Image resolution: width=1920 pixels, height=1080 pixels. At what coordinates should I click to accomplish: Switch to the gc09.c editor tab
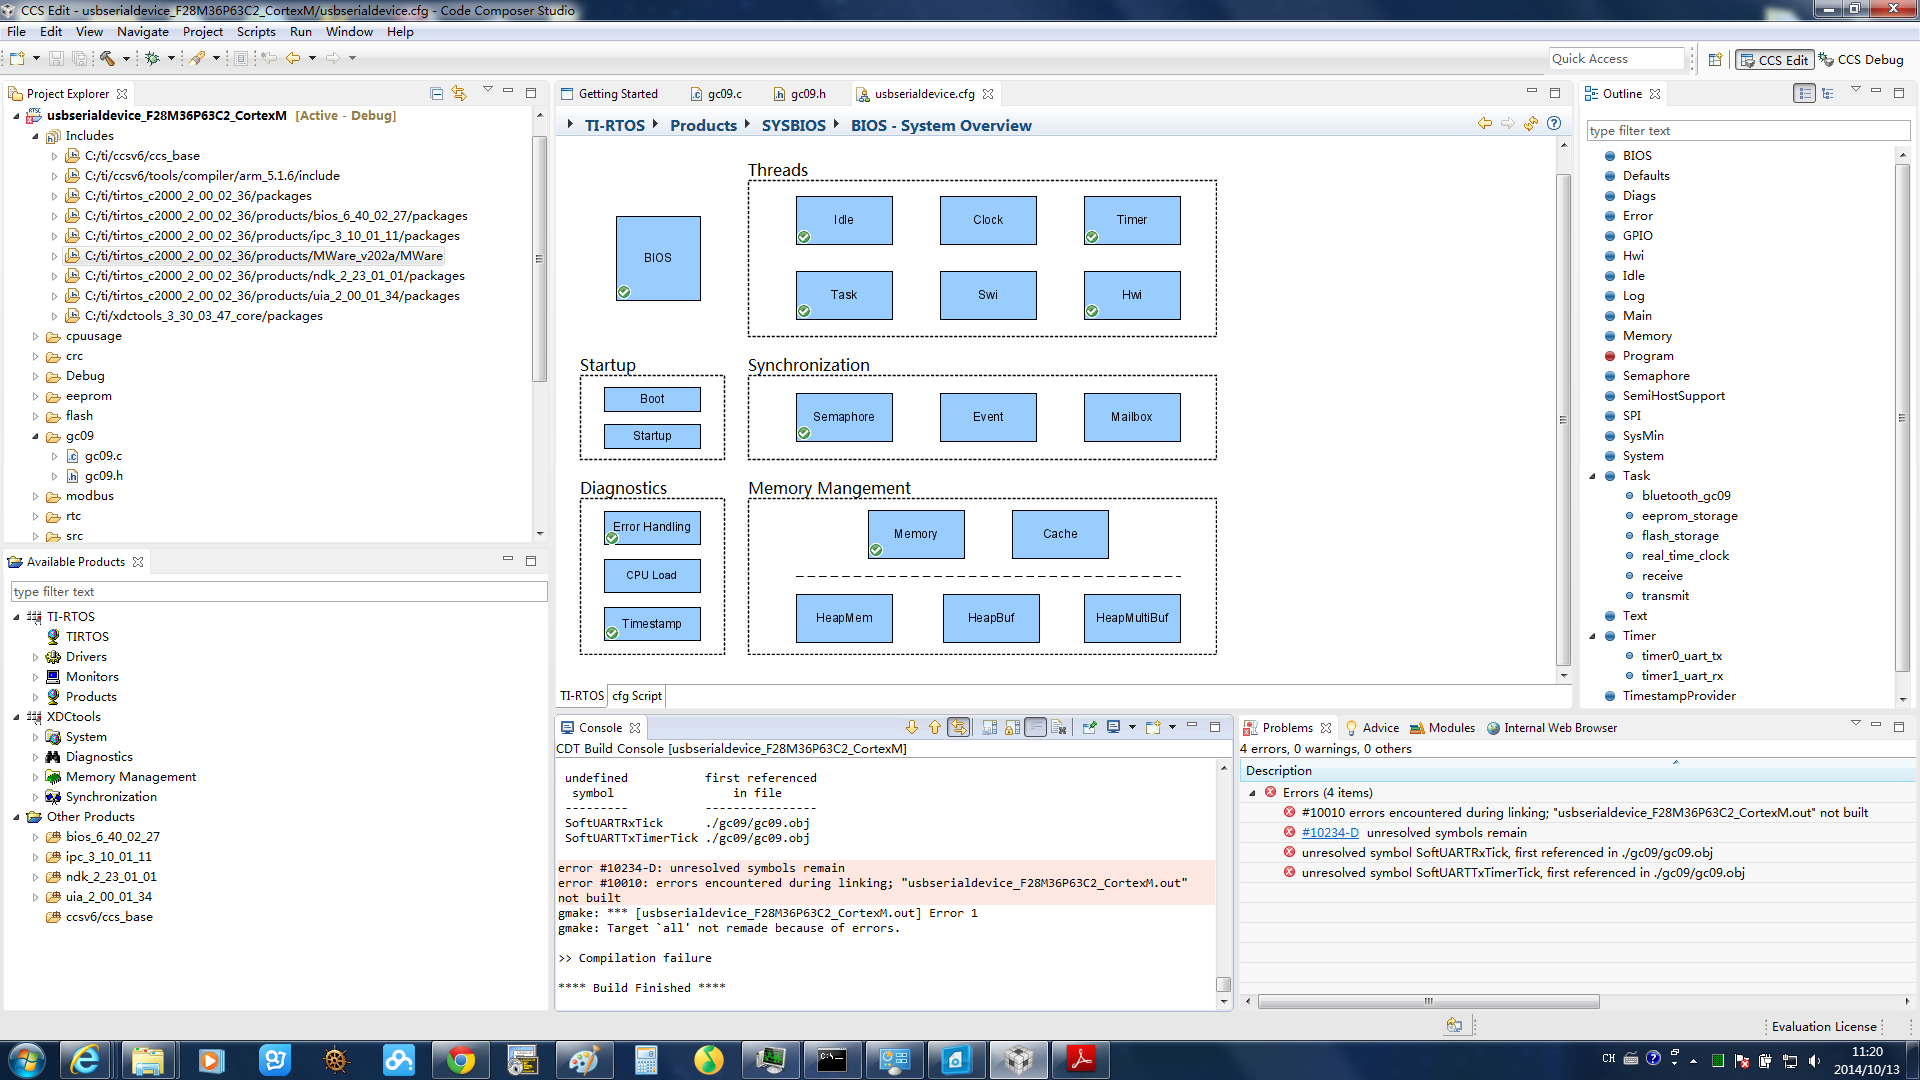(x=724, y=94)
